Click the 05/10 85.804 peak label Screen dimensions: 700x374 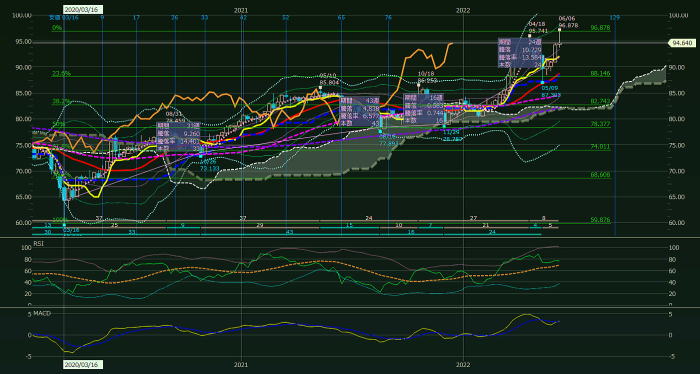coord(329,79)
